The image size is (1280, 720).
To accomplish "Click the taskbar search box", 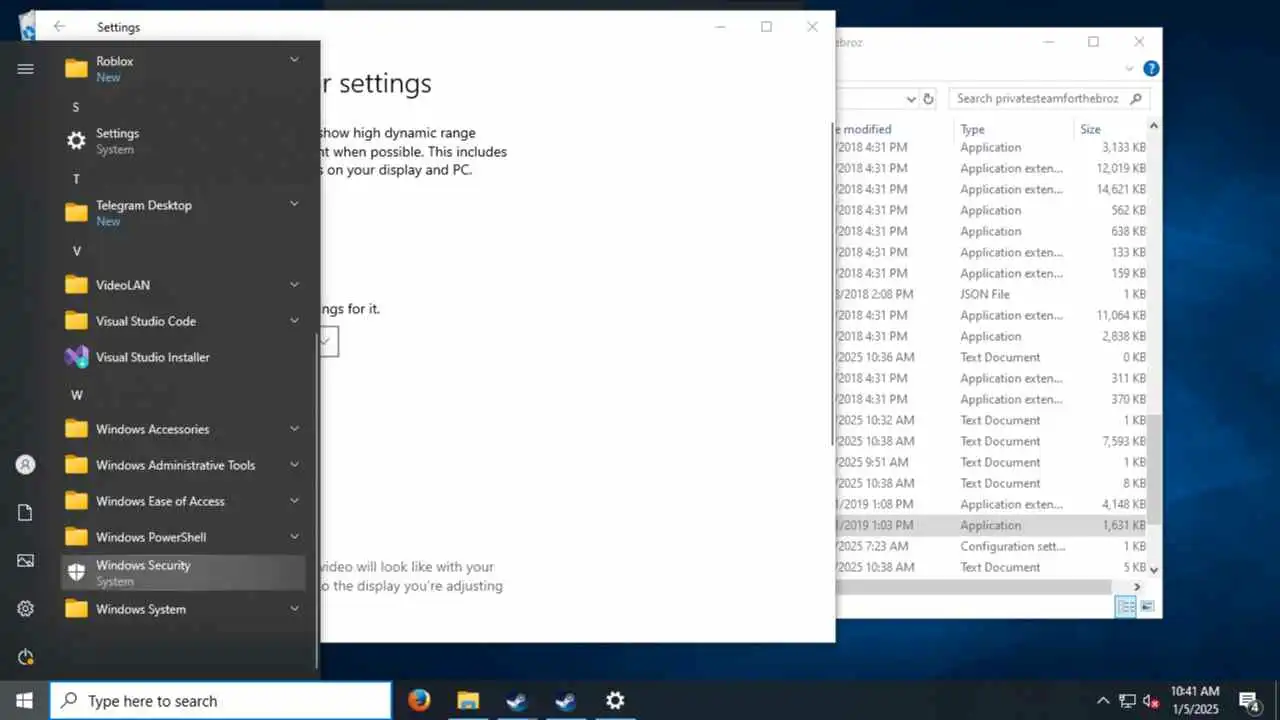I will click(220, 701).
